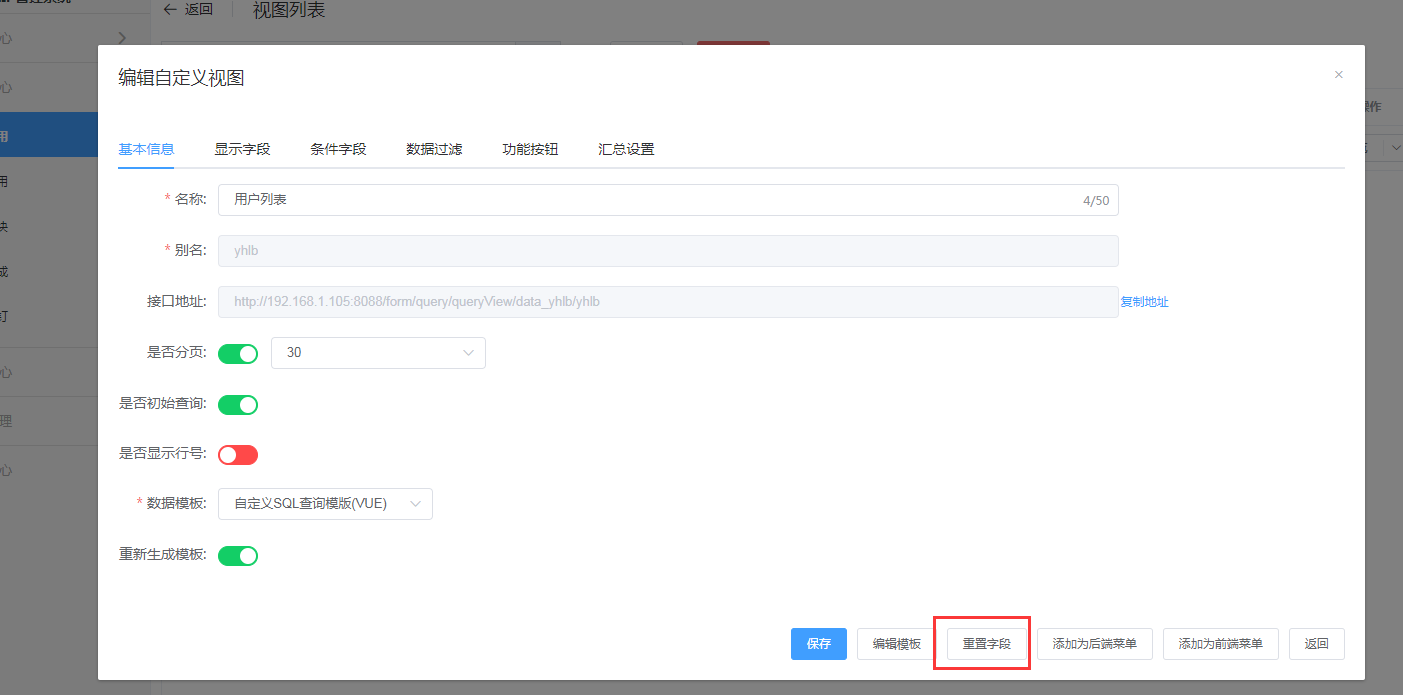Image resolution: width=1403 pixels, height=695 pixels.
Task: Click the 编辑模板 button
Action: (x=896, y=644)
